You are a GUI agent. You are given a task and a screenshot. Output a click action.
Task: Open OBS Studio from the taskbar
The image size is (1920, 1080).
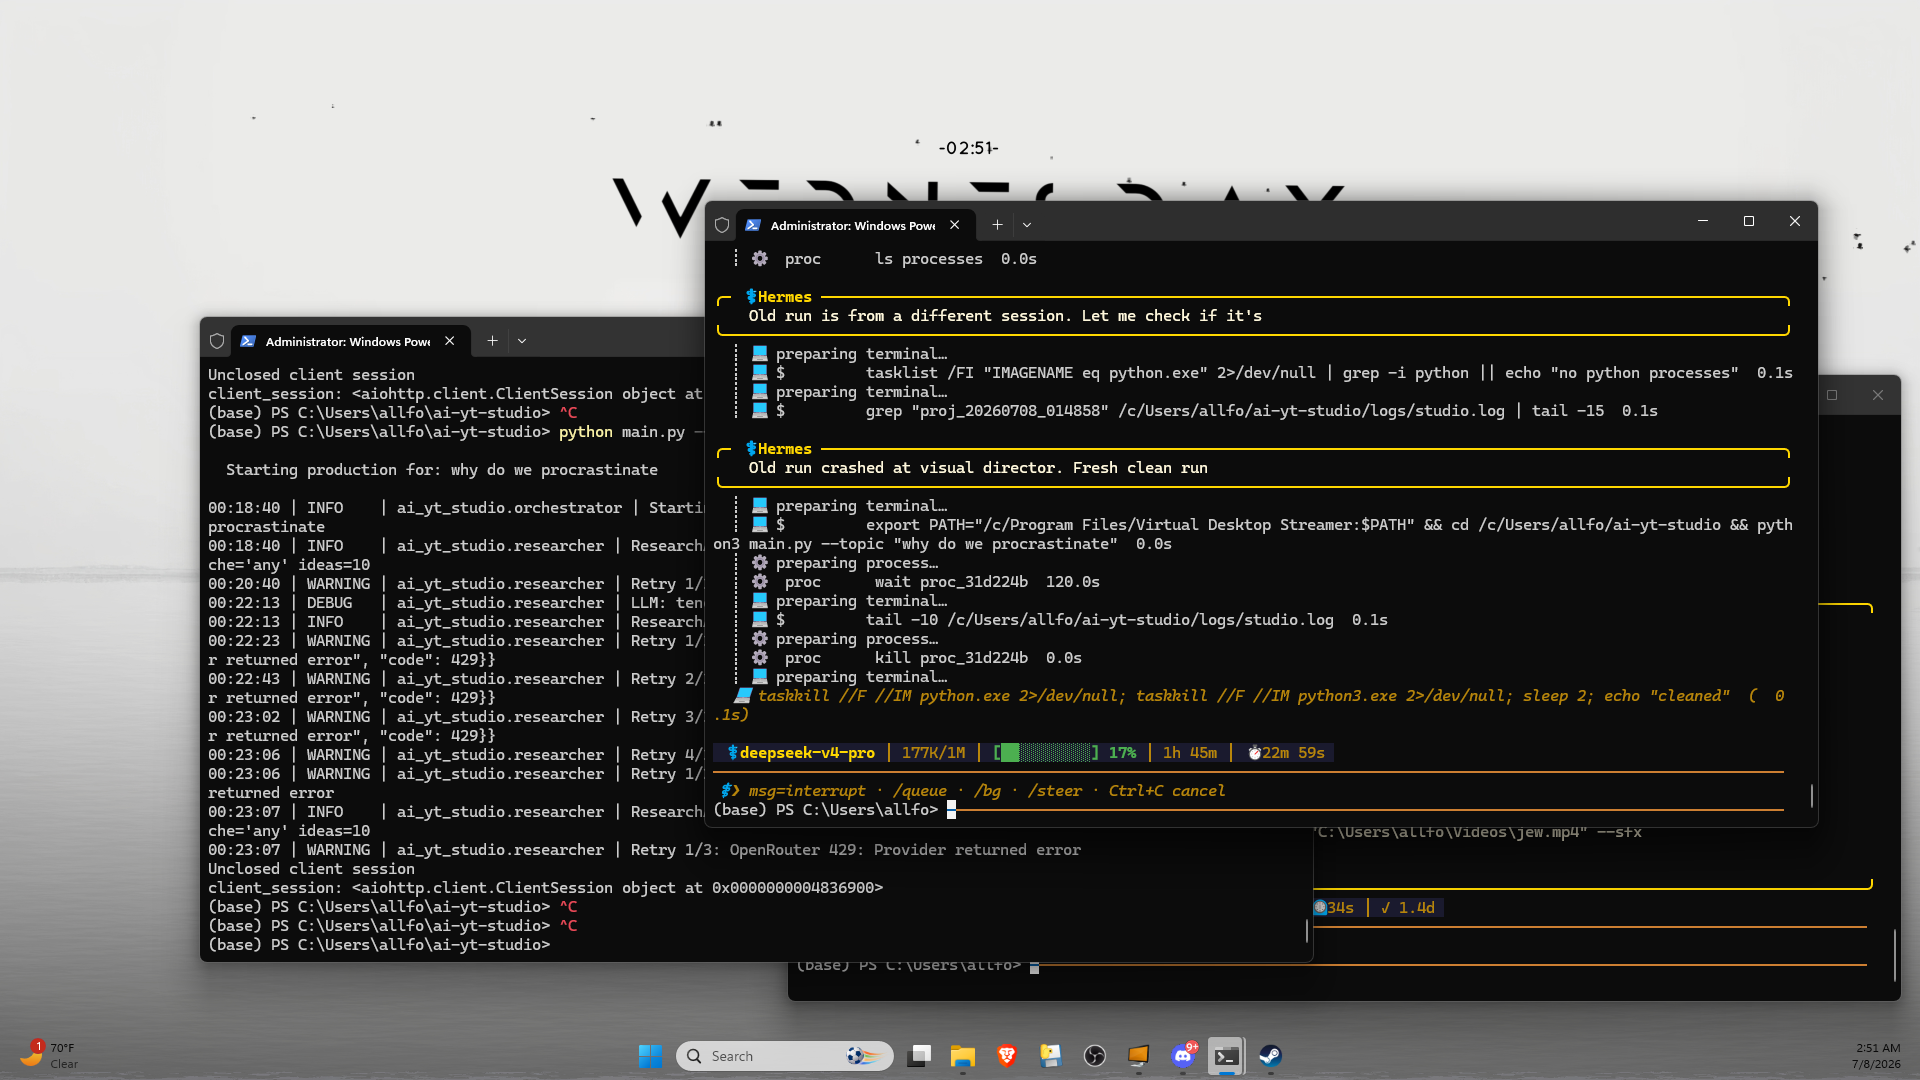point(1095,1056)
